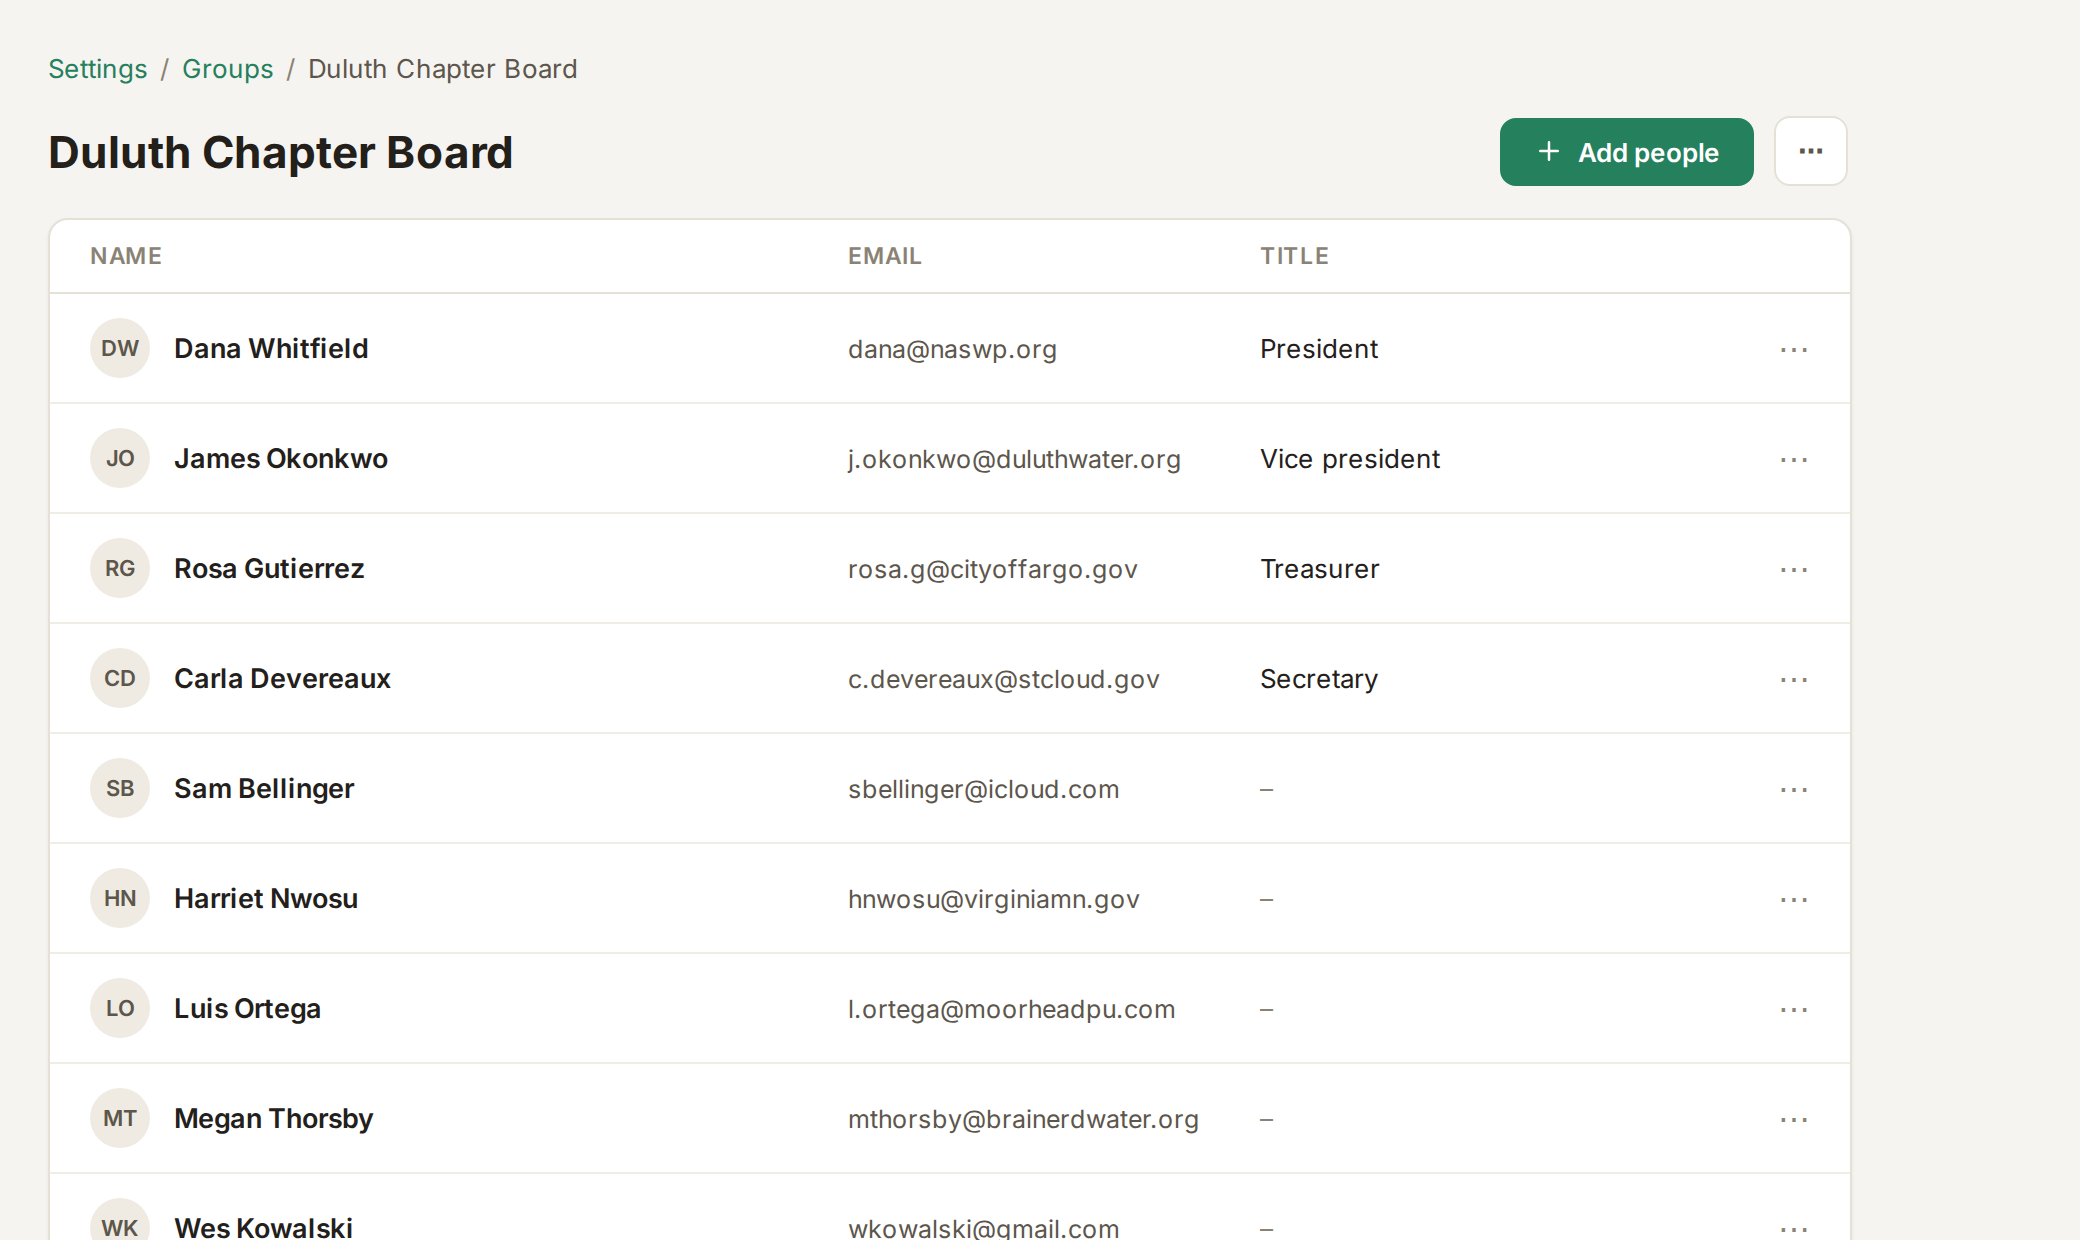Click email dana@naswp.org
The image size is (2080, 1240).
[x=952, y=349]
